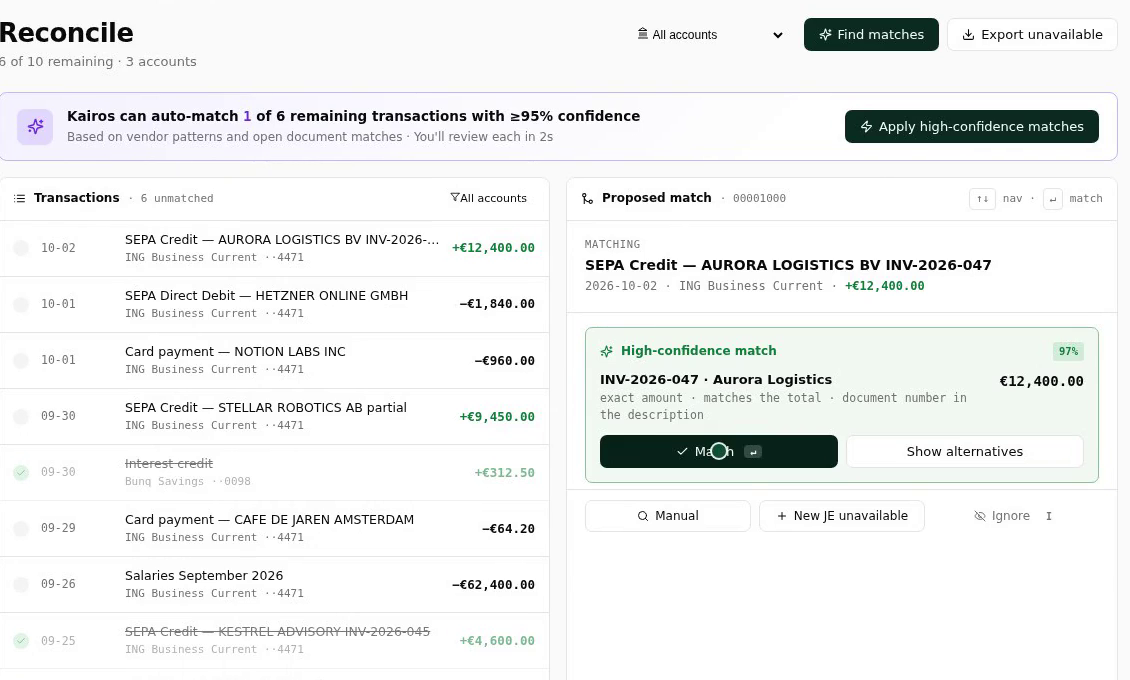Viewport: 1130px width, 680px height.
Task: Click the INV-2026-047 · Aurora Logistics document
Action: click(716, 380)
